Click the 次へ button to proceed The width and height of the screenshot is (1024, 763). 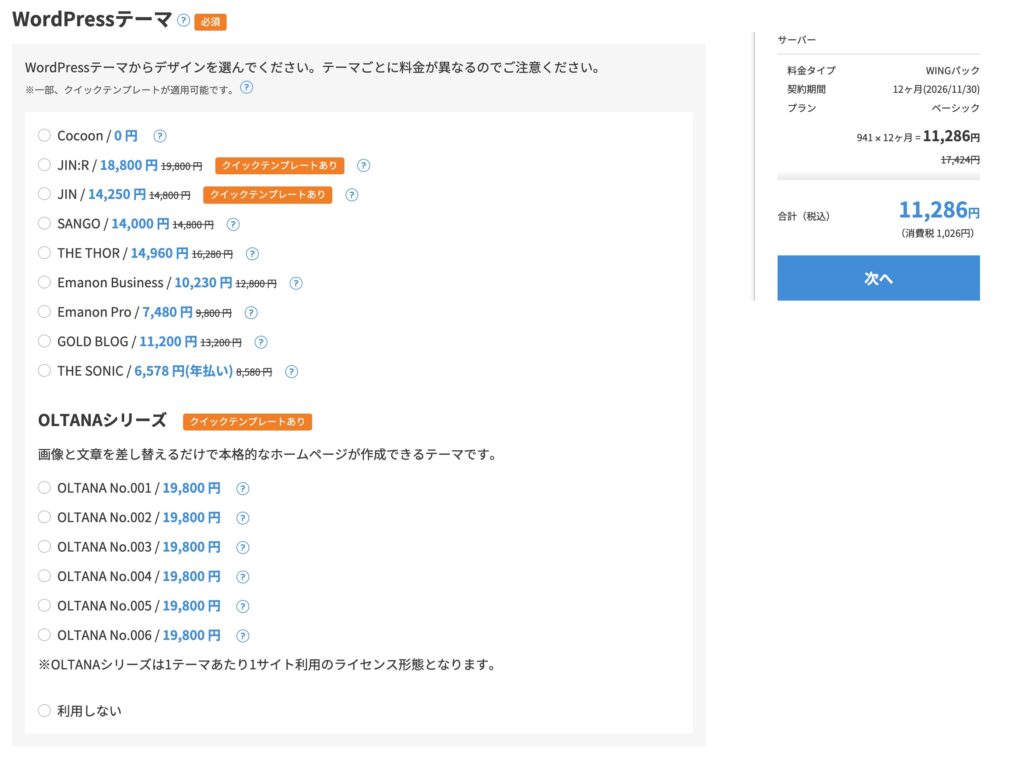click(x=878, y=277)
